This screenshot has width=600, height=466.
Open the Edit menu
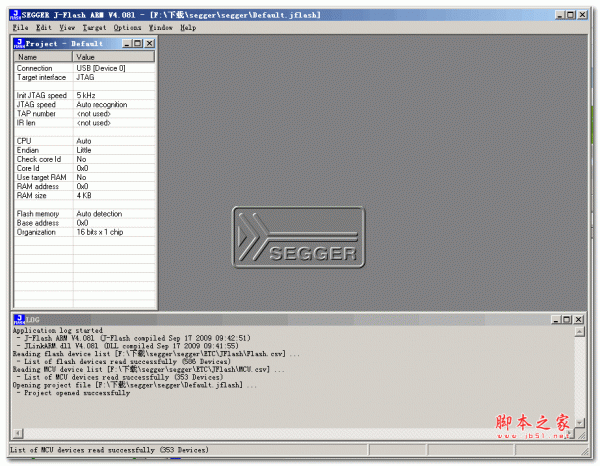click(44, 28)
